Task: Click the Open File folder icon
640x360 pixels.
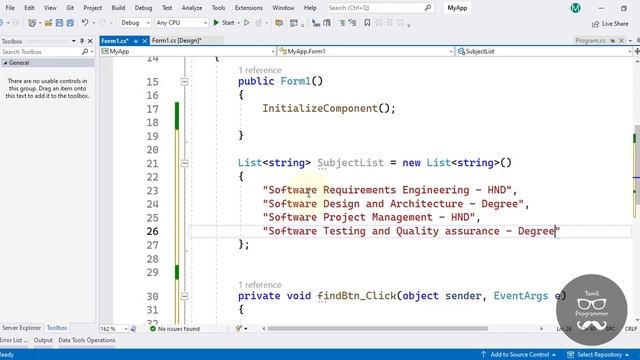Action: (48, 23)
